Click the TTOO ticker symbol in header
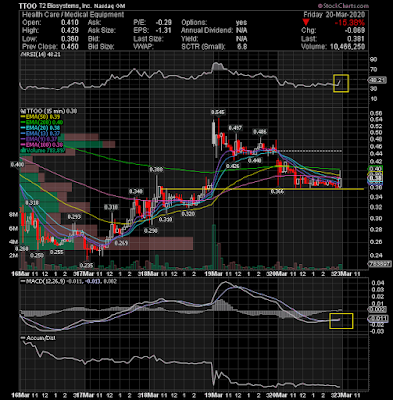The height and width of the screenshot is (400, 393). pyautogui.click(x=29, y=6)
